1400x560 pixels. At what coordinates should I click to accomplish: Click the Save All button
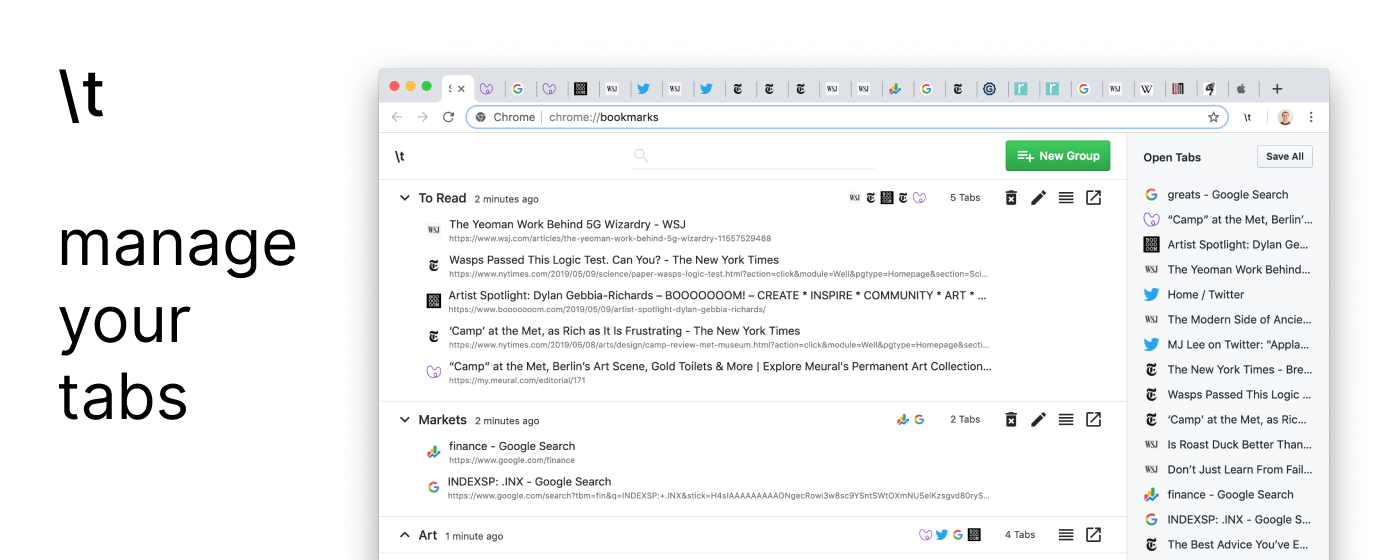(x=1285, y=156)
